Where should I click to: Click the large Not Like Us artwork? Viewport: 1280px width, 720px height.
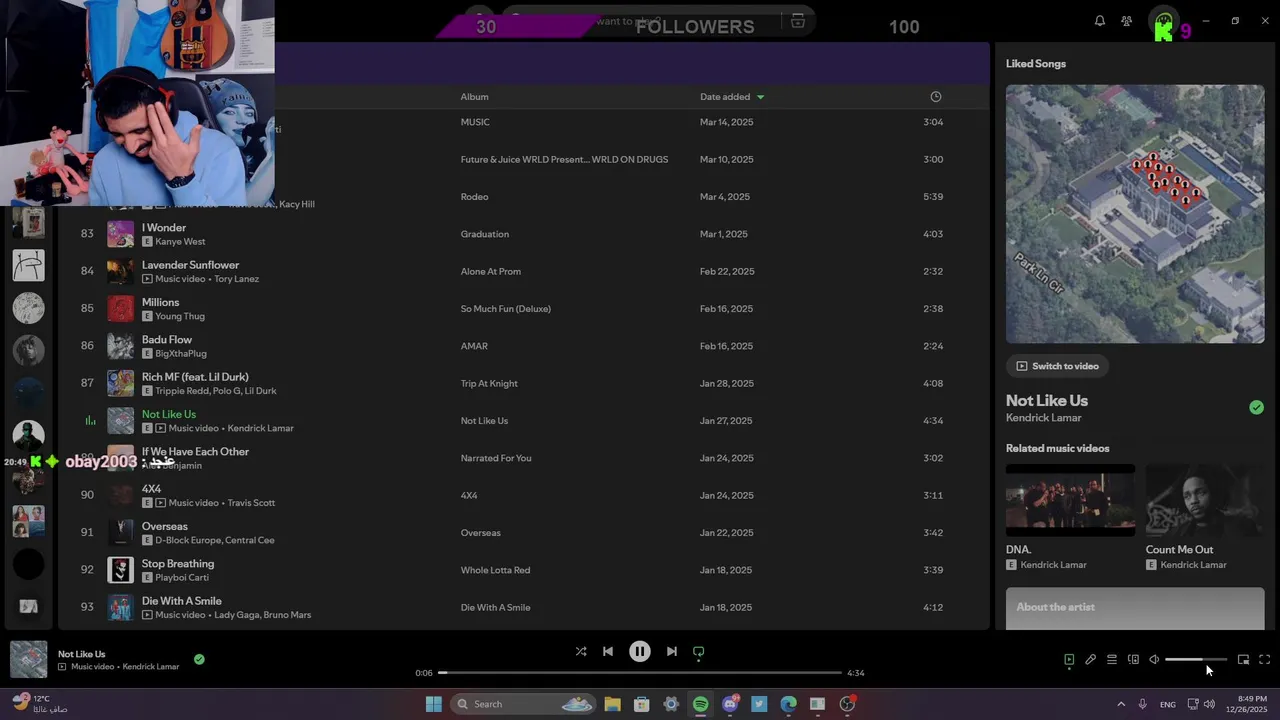(x=1135, y=214)
